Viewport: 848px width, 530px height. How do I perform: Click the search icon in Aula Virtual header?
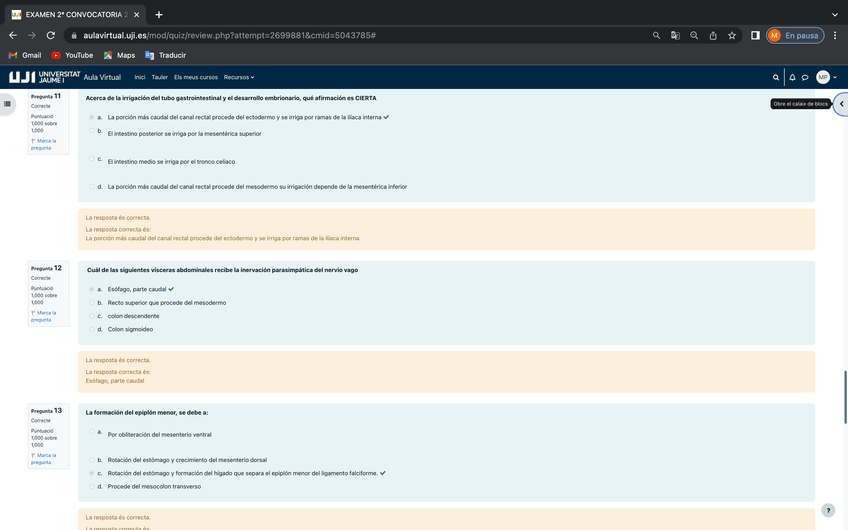click(x=776, y=77)
